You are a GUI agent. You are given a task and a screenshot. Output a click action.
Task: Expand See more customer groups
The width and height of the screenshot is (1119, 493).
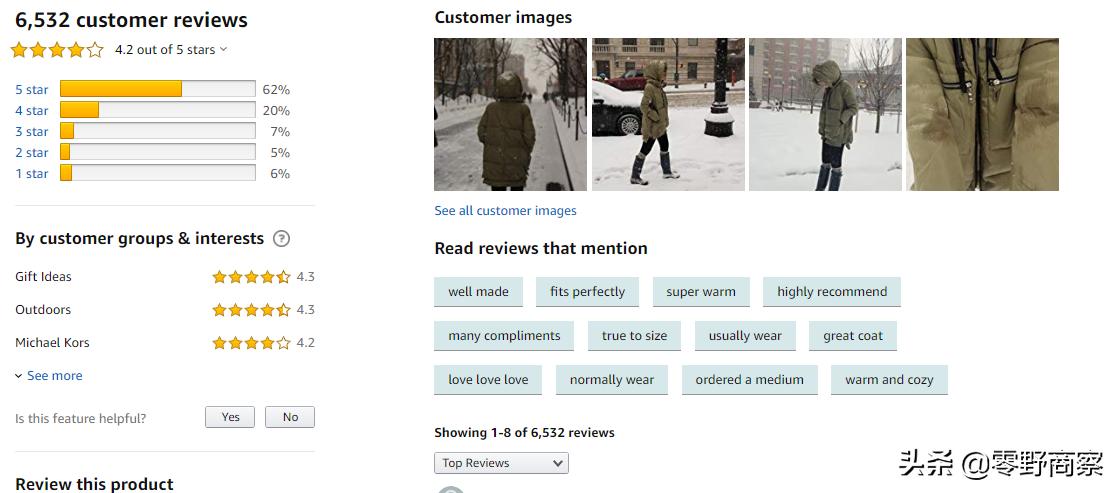(49, 376)
